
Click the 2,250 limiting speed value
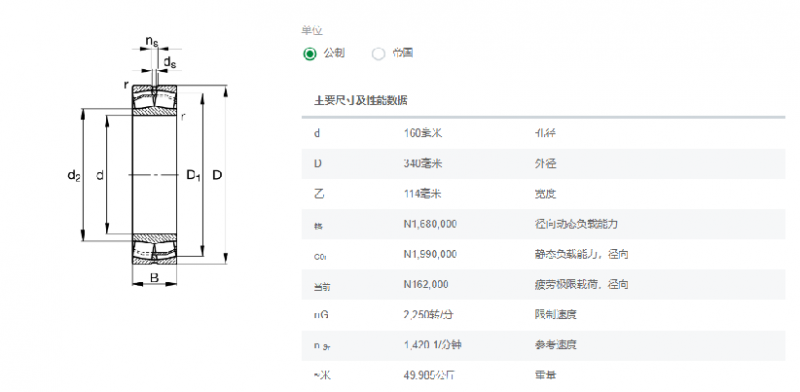[429, 314]
